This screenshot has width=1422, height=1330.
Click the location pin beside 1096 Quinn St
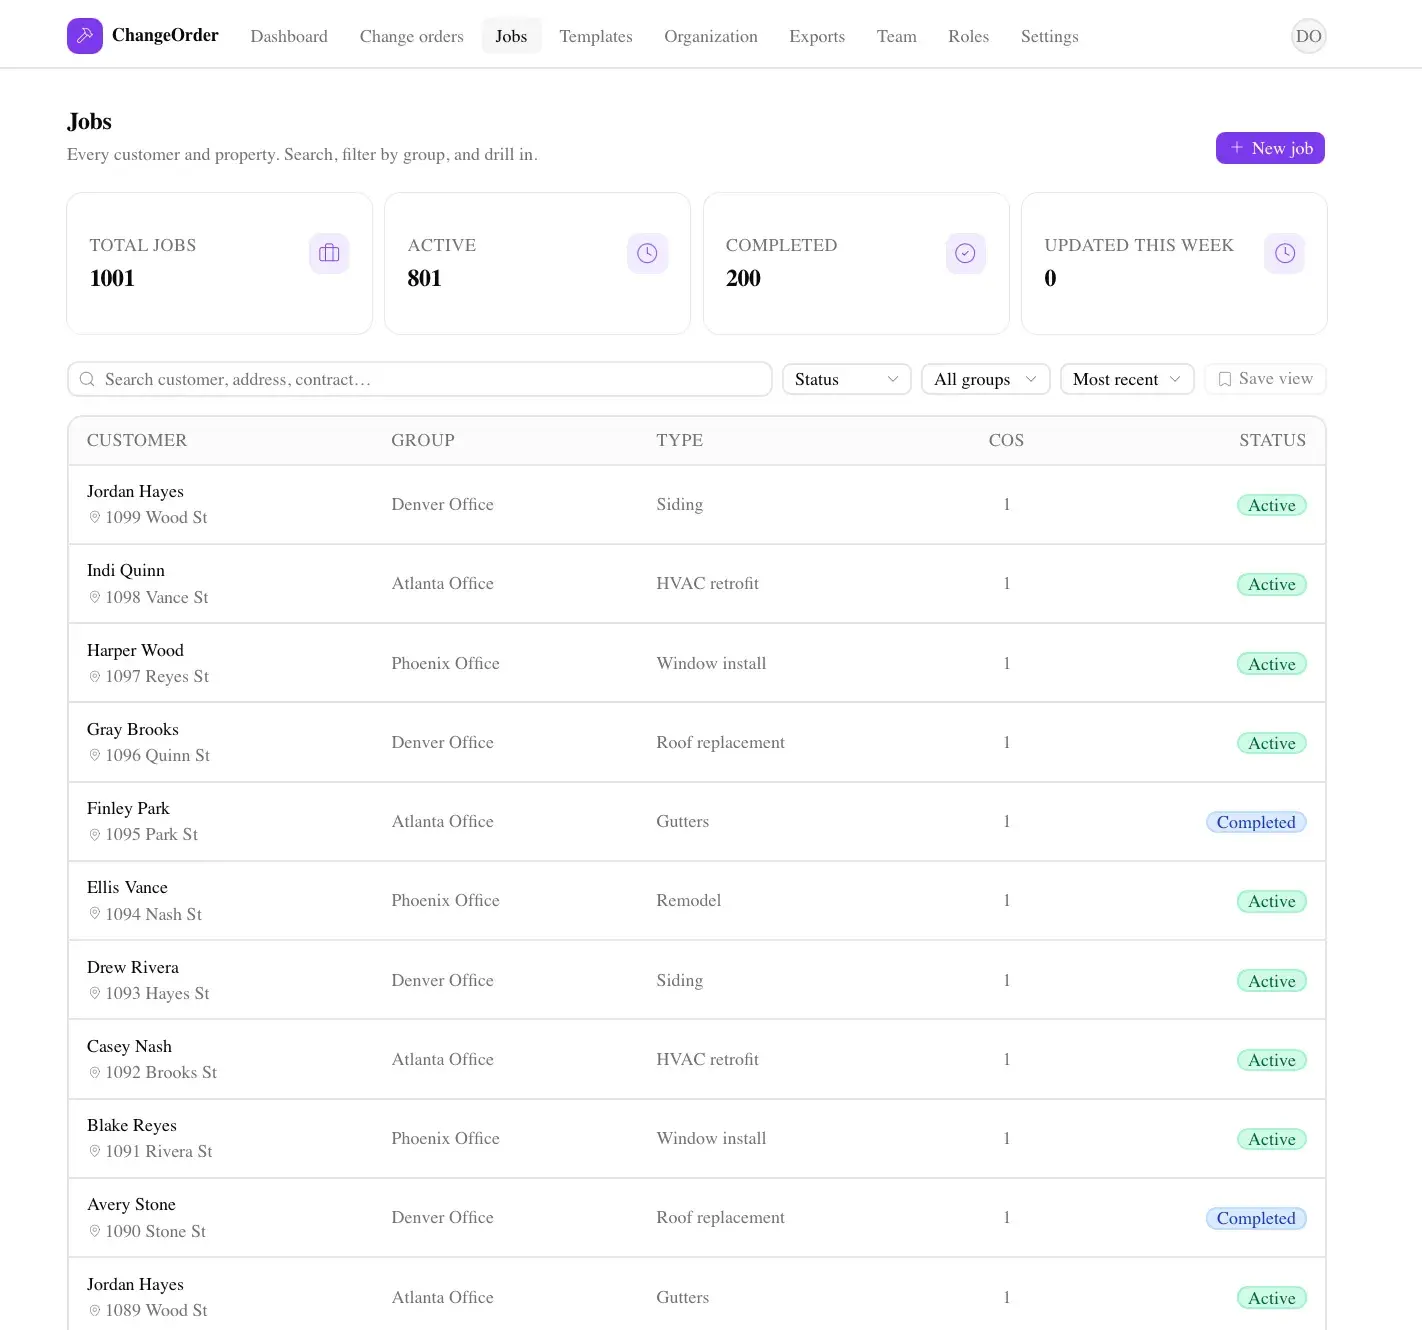(x=95, y=755)
